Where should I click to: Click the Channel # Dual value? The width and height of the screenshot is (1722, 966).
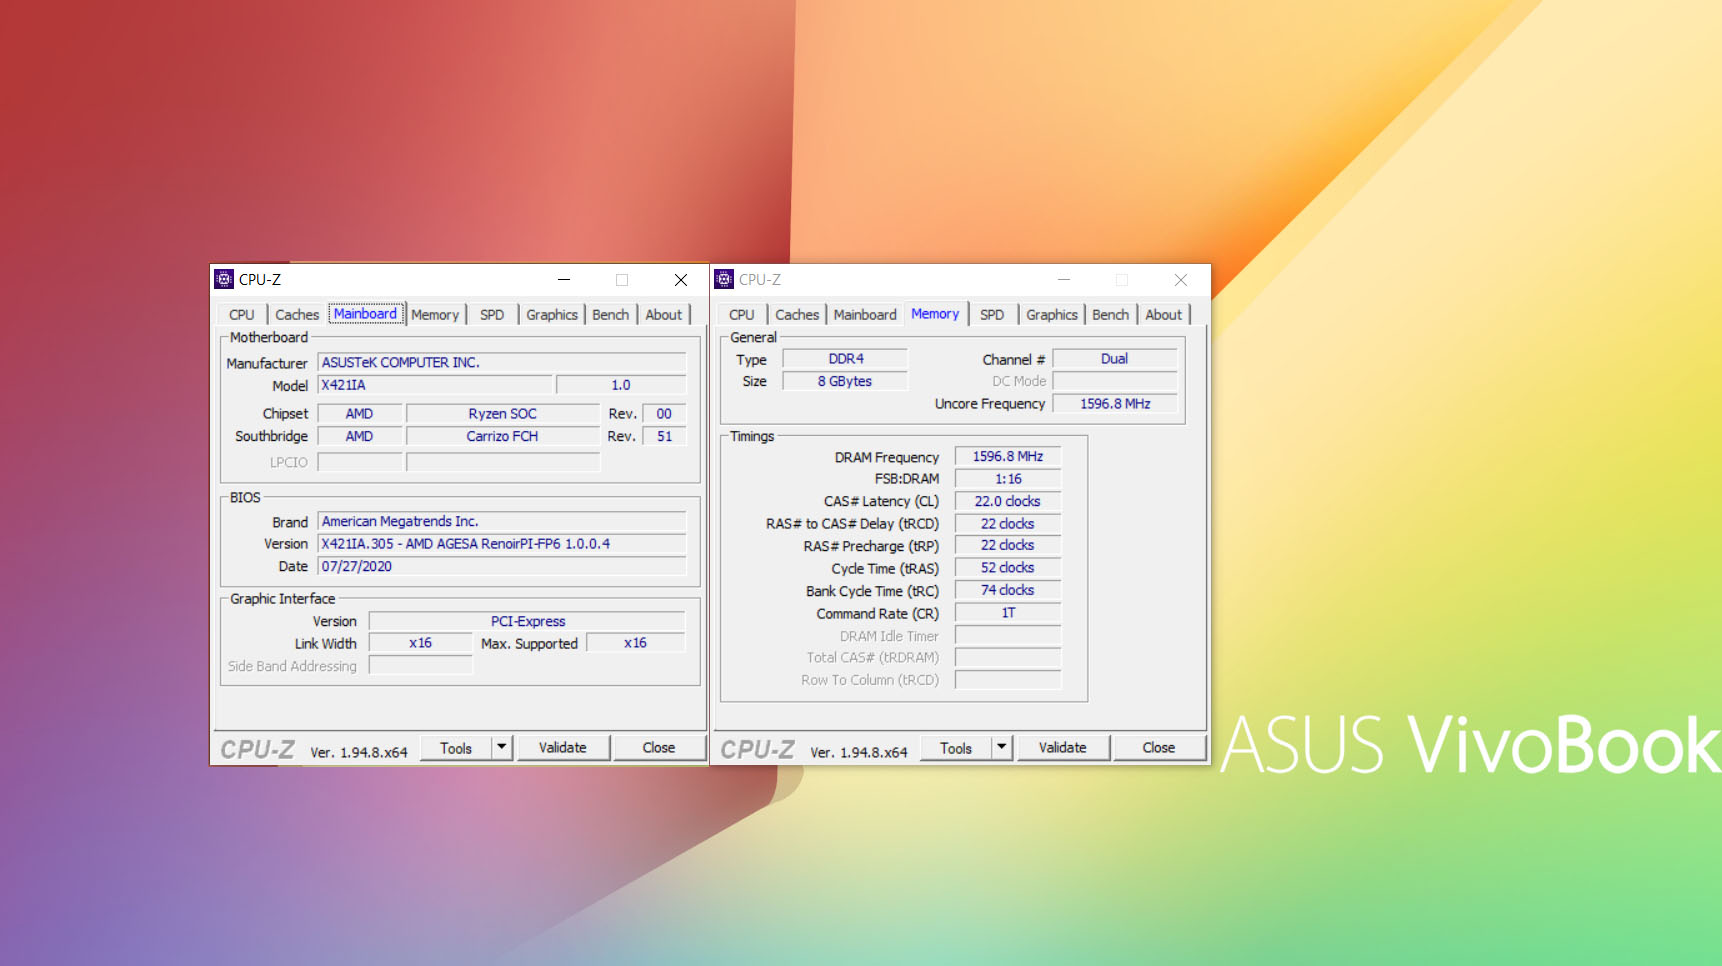pyautogui.click(x=1115, y=359)
